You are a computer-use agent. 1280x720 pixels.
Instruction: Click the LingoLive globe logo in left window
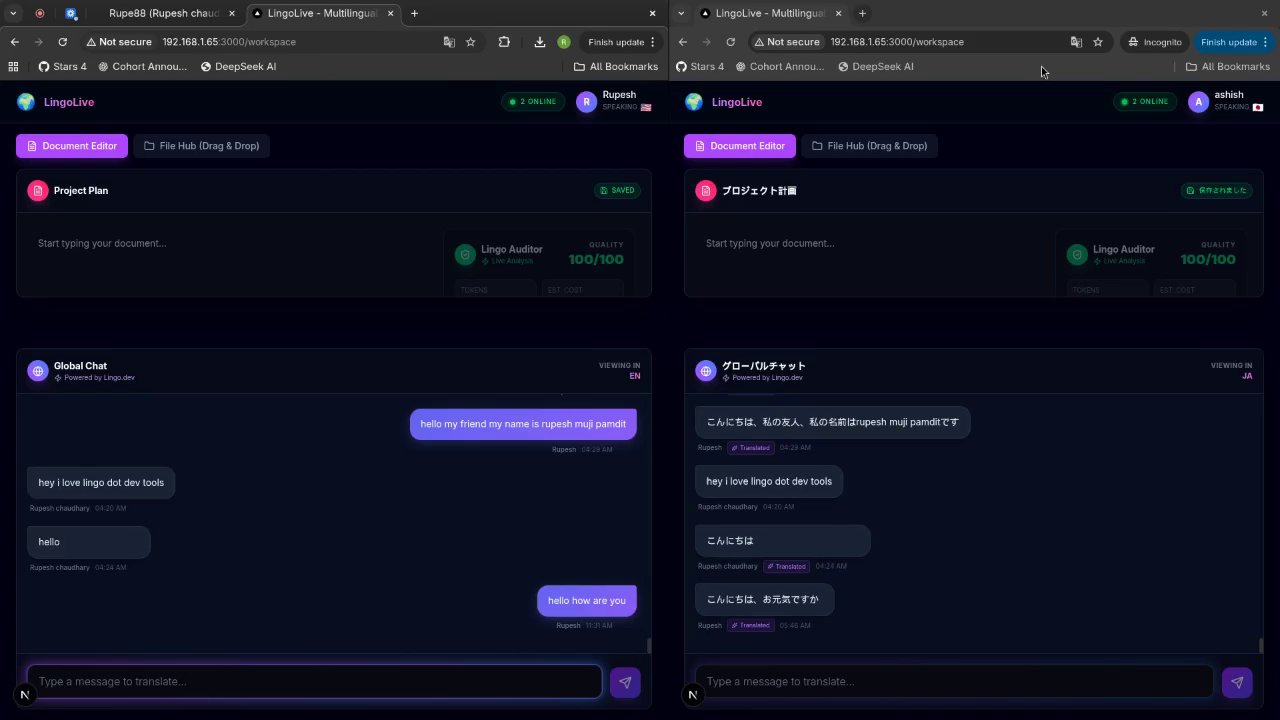tap(26, 102)
